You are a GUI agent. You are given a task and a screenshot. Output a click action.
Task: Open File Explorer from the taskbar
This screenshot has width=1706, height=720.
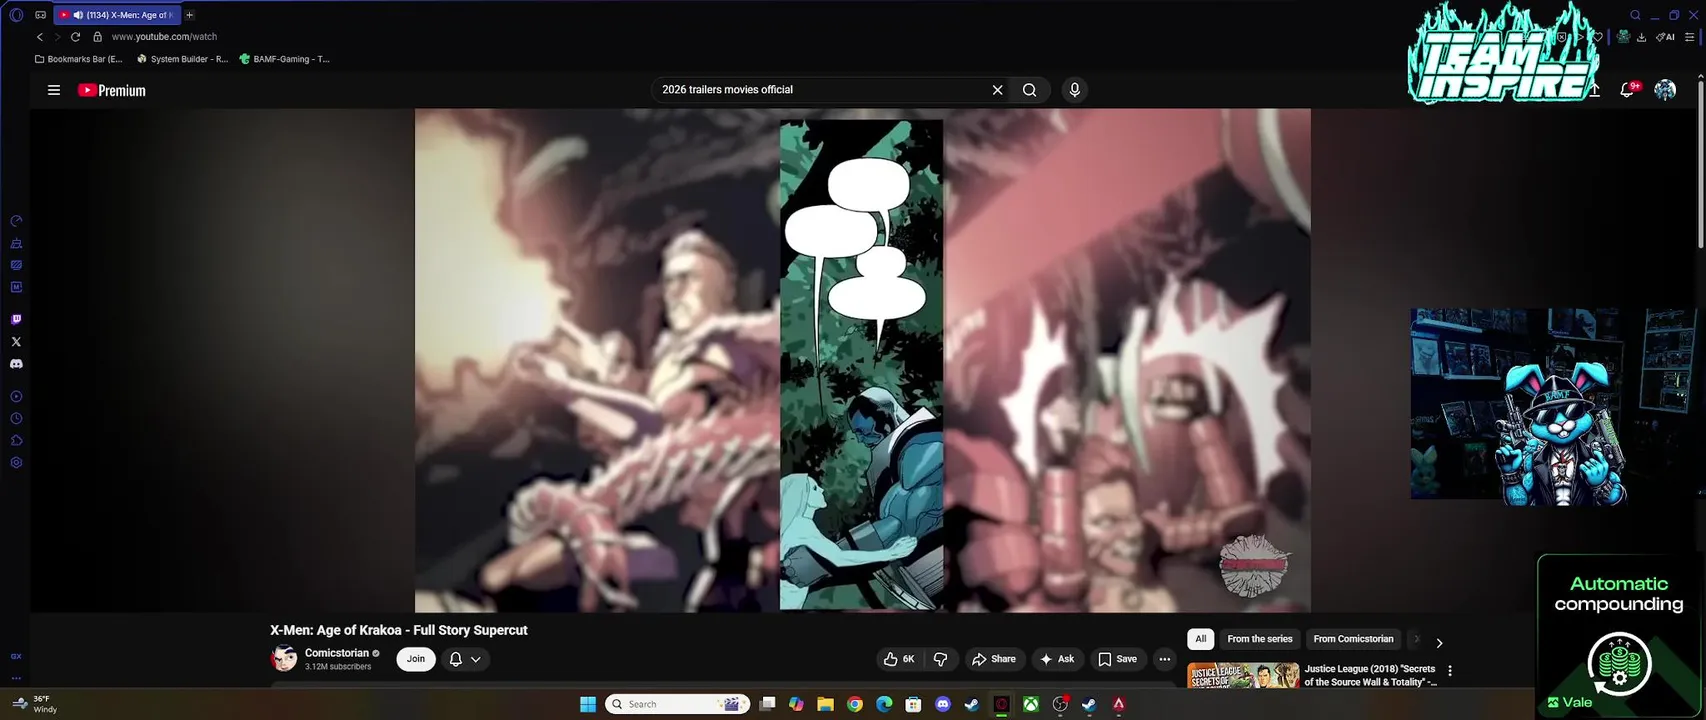pyautogui.click(x=825, y=704)
